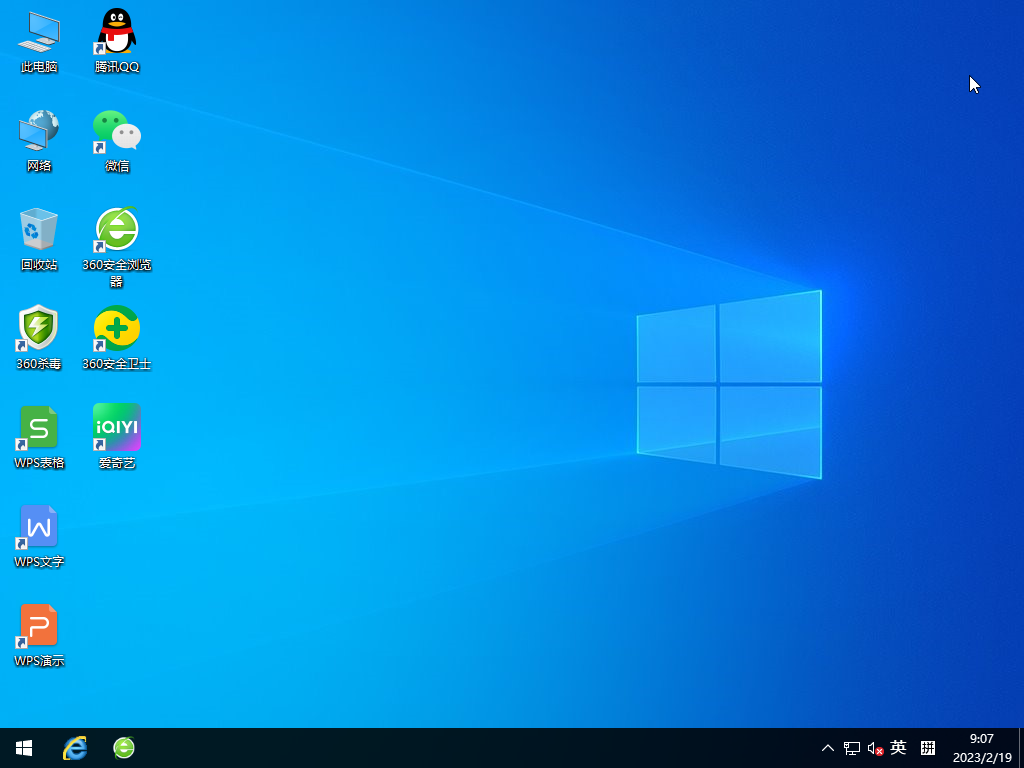The width and height of the screenshot is (1024, 768).
Task: Select the iQIYI (爱奇艺) desktop shortcut
Action: click(x=117, y=428)
